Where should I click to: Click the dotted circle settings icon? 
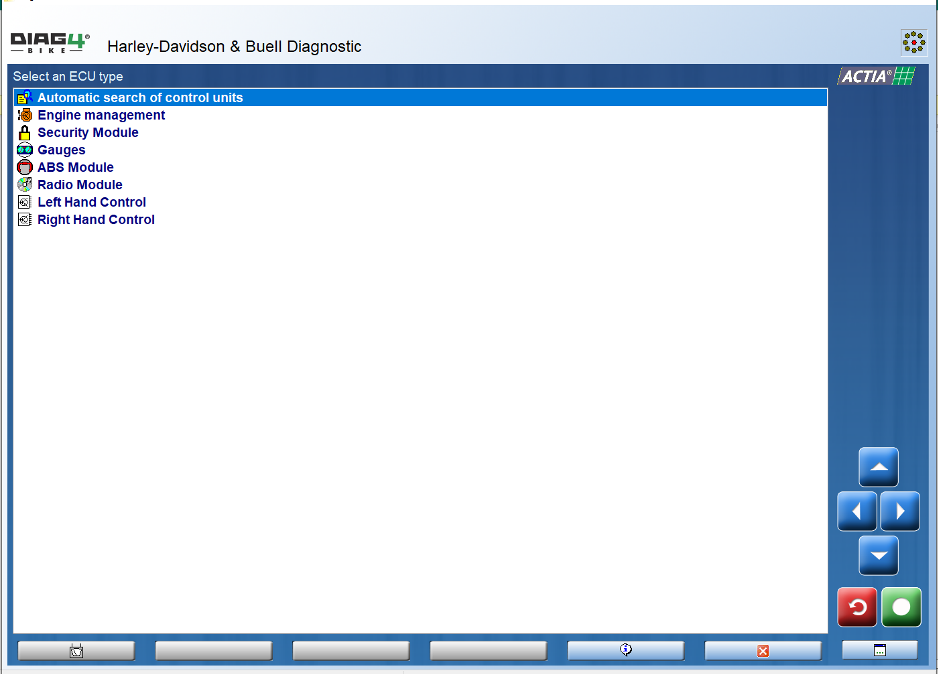[914, 42]
